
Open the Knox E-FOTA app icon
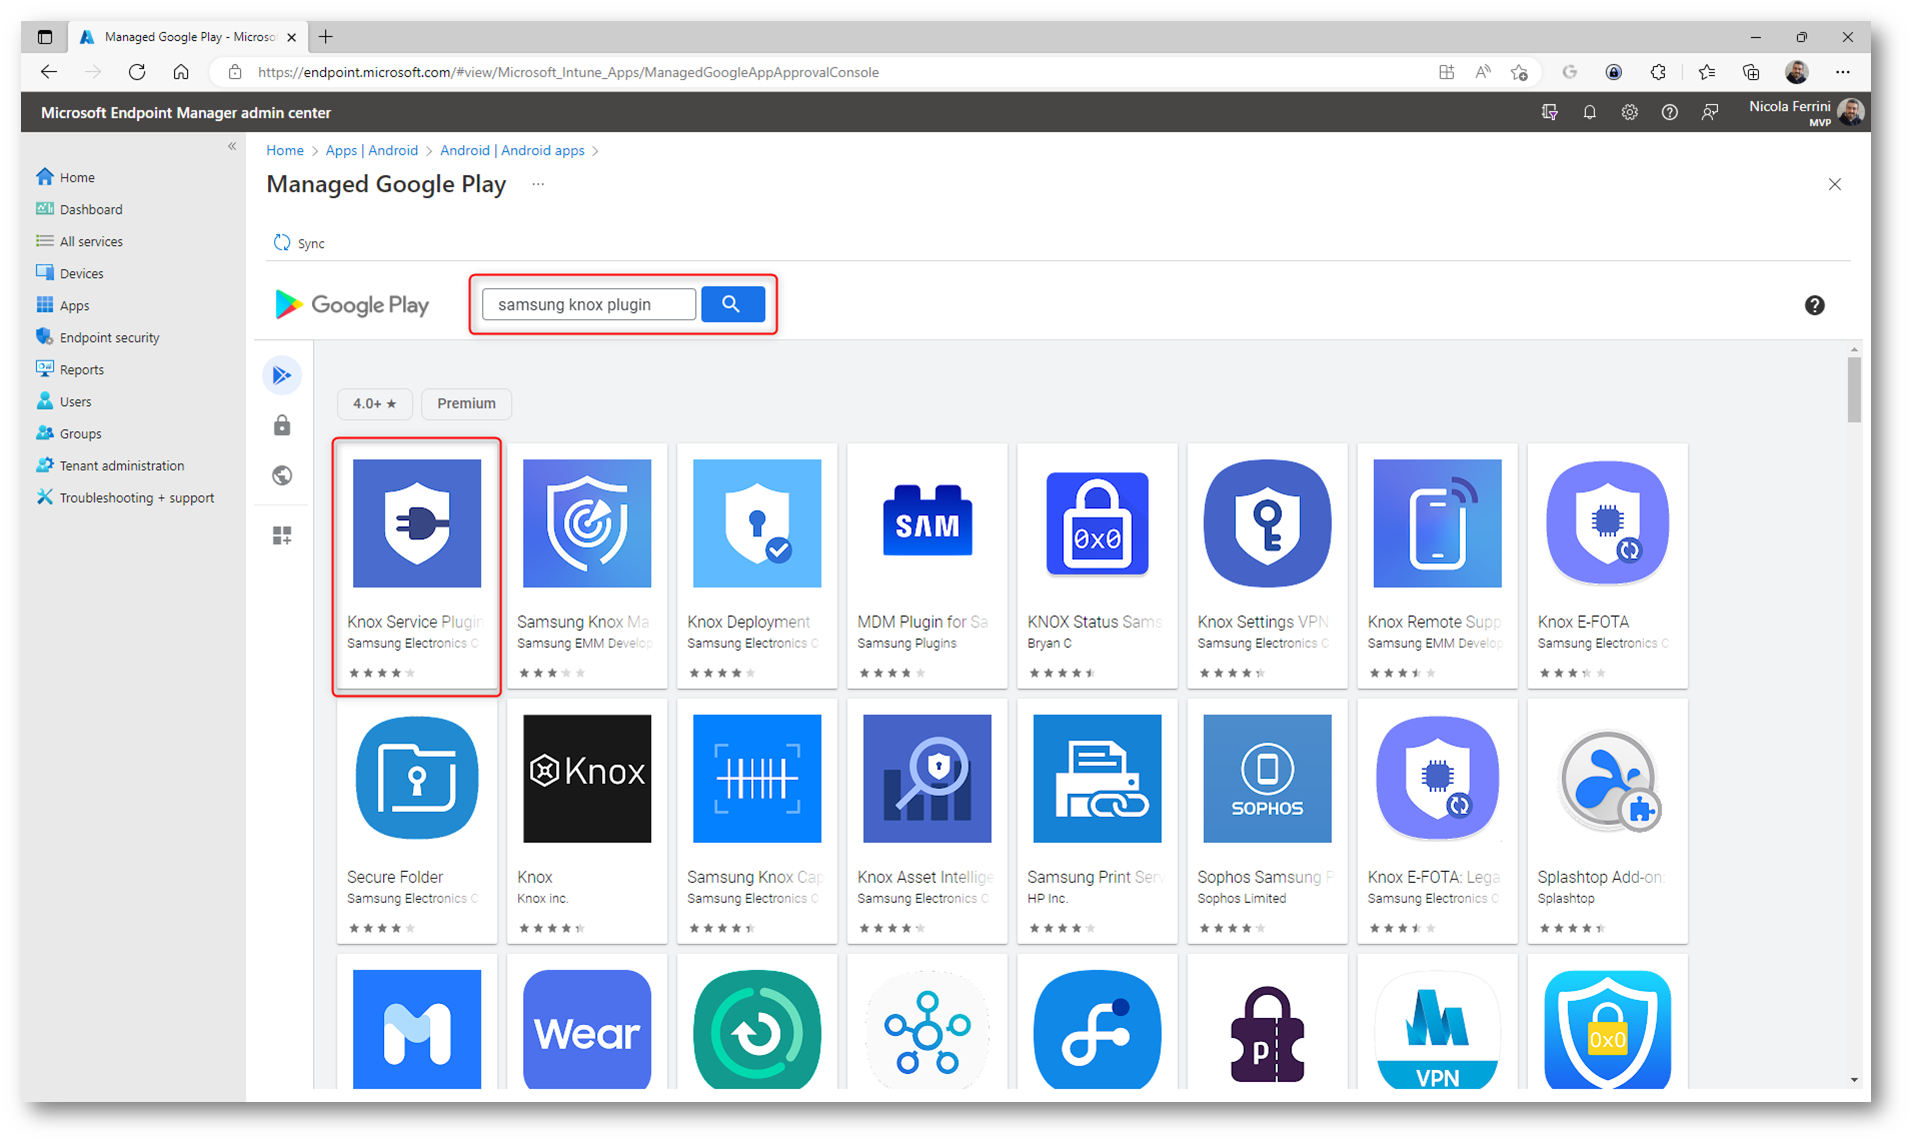pos(1607,523)
